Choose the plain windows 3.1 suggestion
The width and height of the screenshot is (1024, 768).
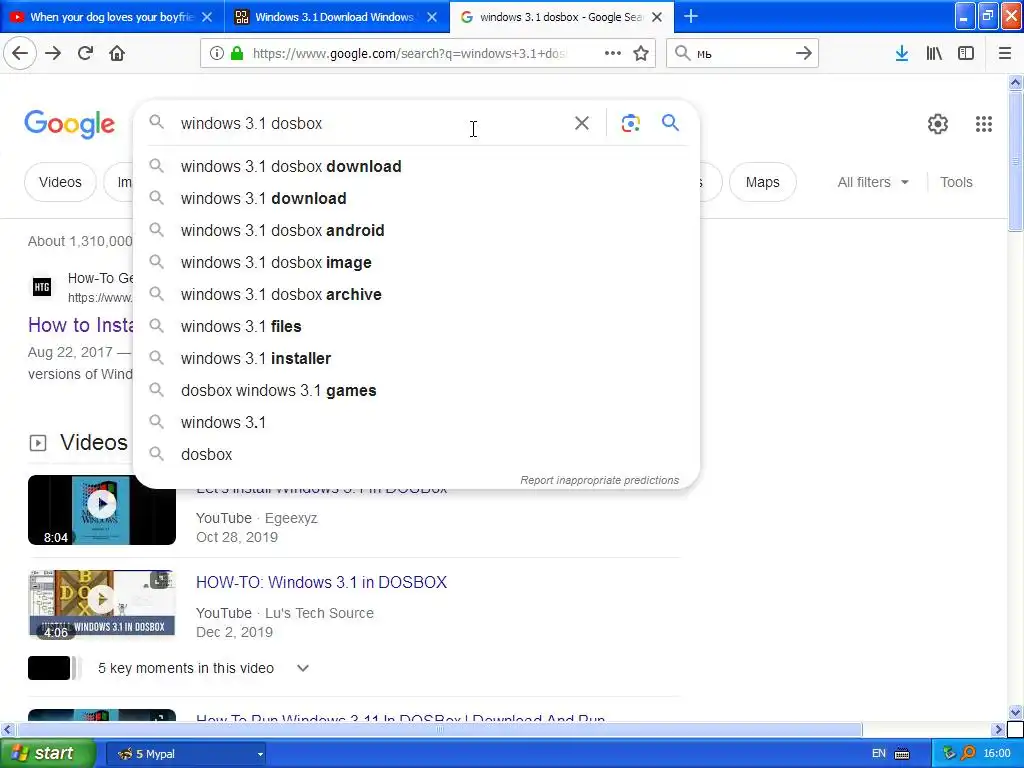coord(416,423)
